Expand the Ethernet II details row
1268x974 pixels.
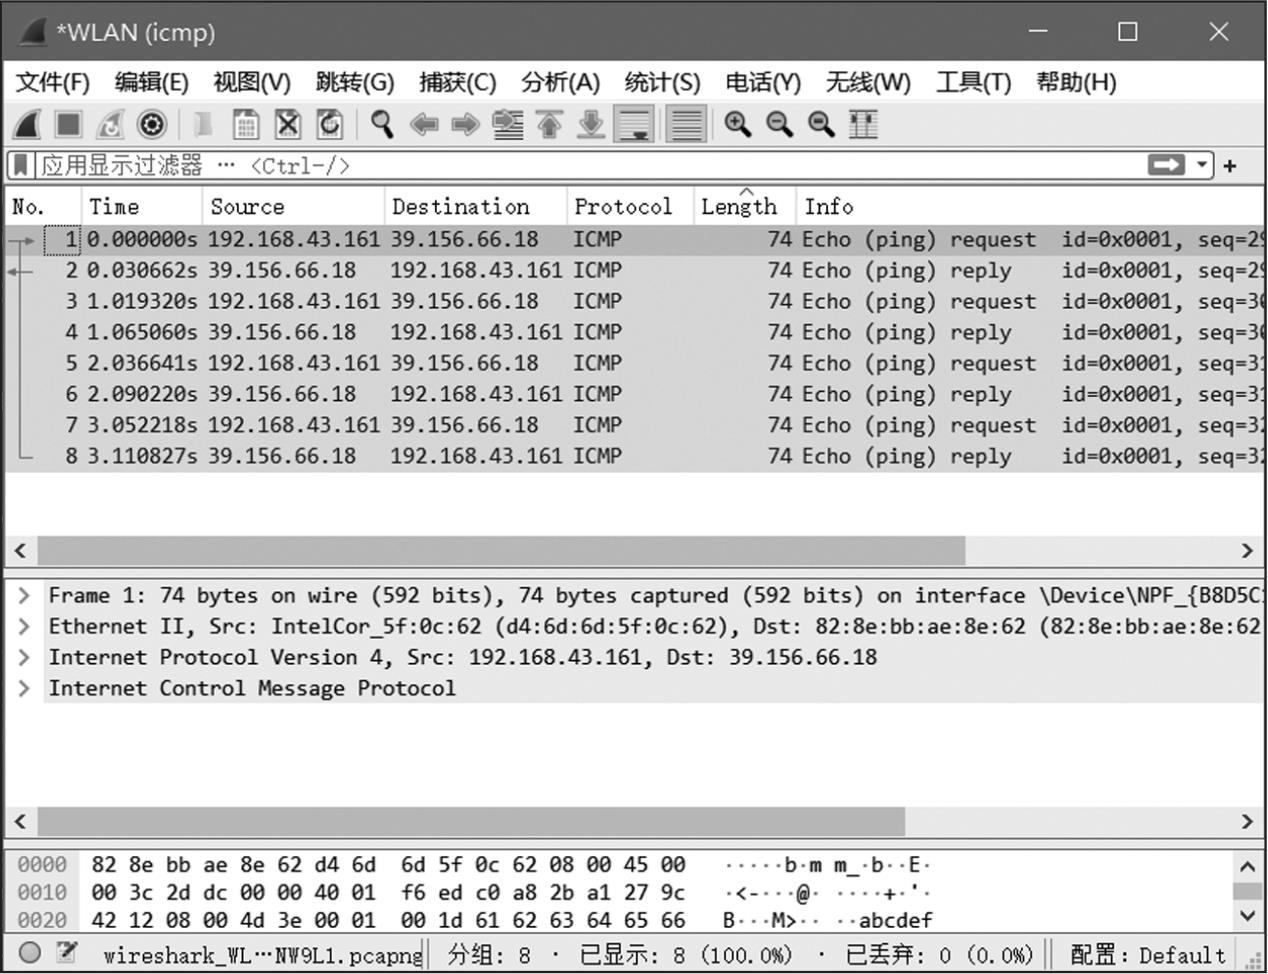tap(24, 627)
